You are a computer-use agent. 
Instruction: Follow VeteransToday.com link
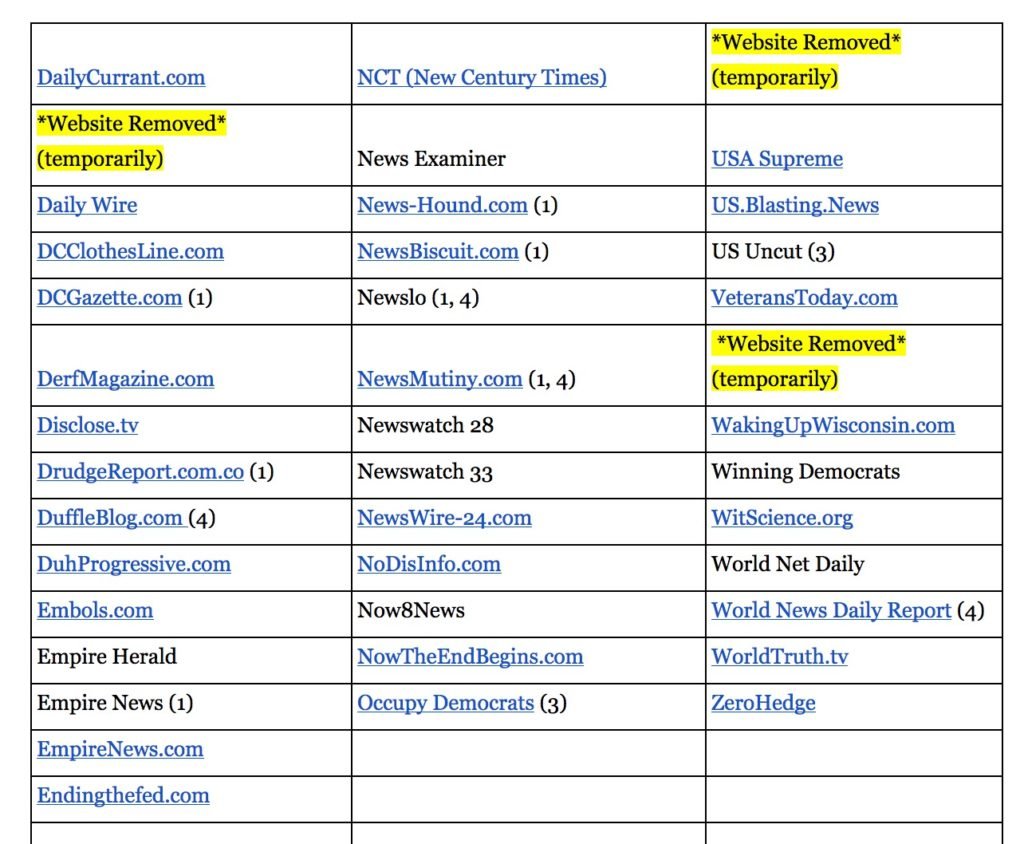point(805,298)
